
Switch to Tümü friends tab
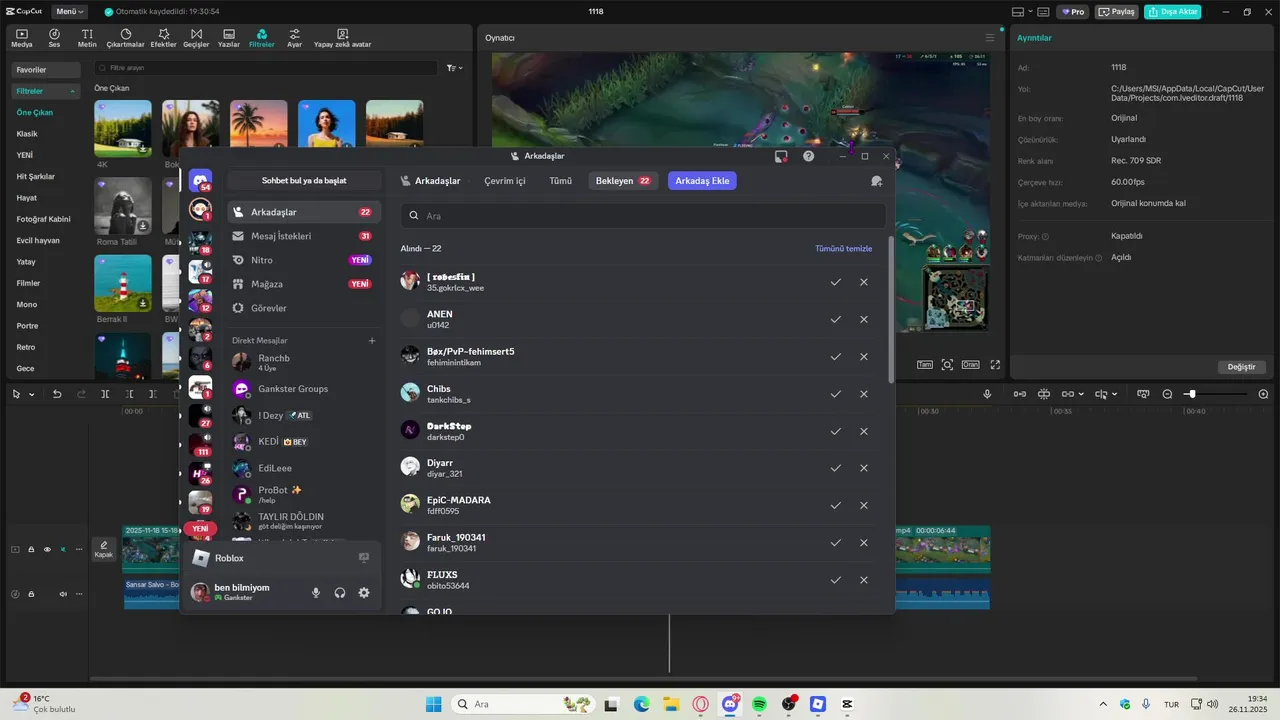click(x=560, y=181)
